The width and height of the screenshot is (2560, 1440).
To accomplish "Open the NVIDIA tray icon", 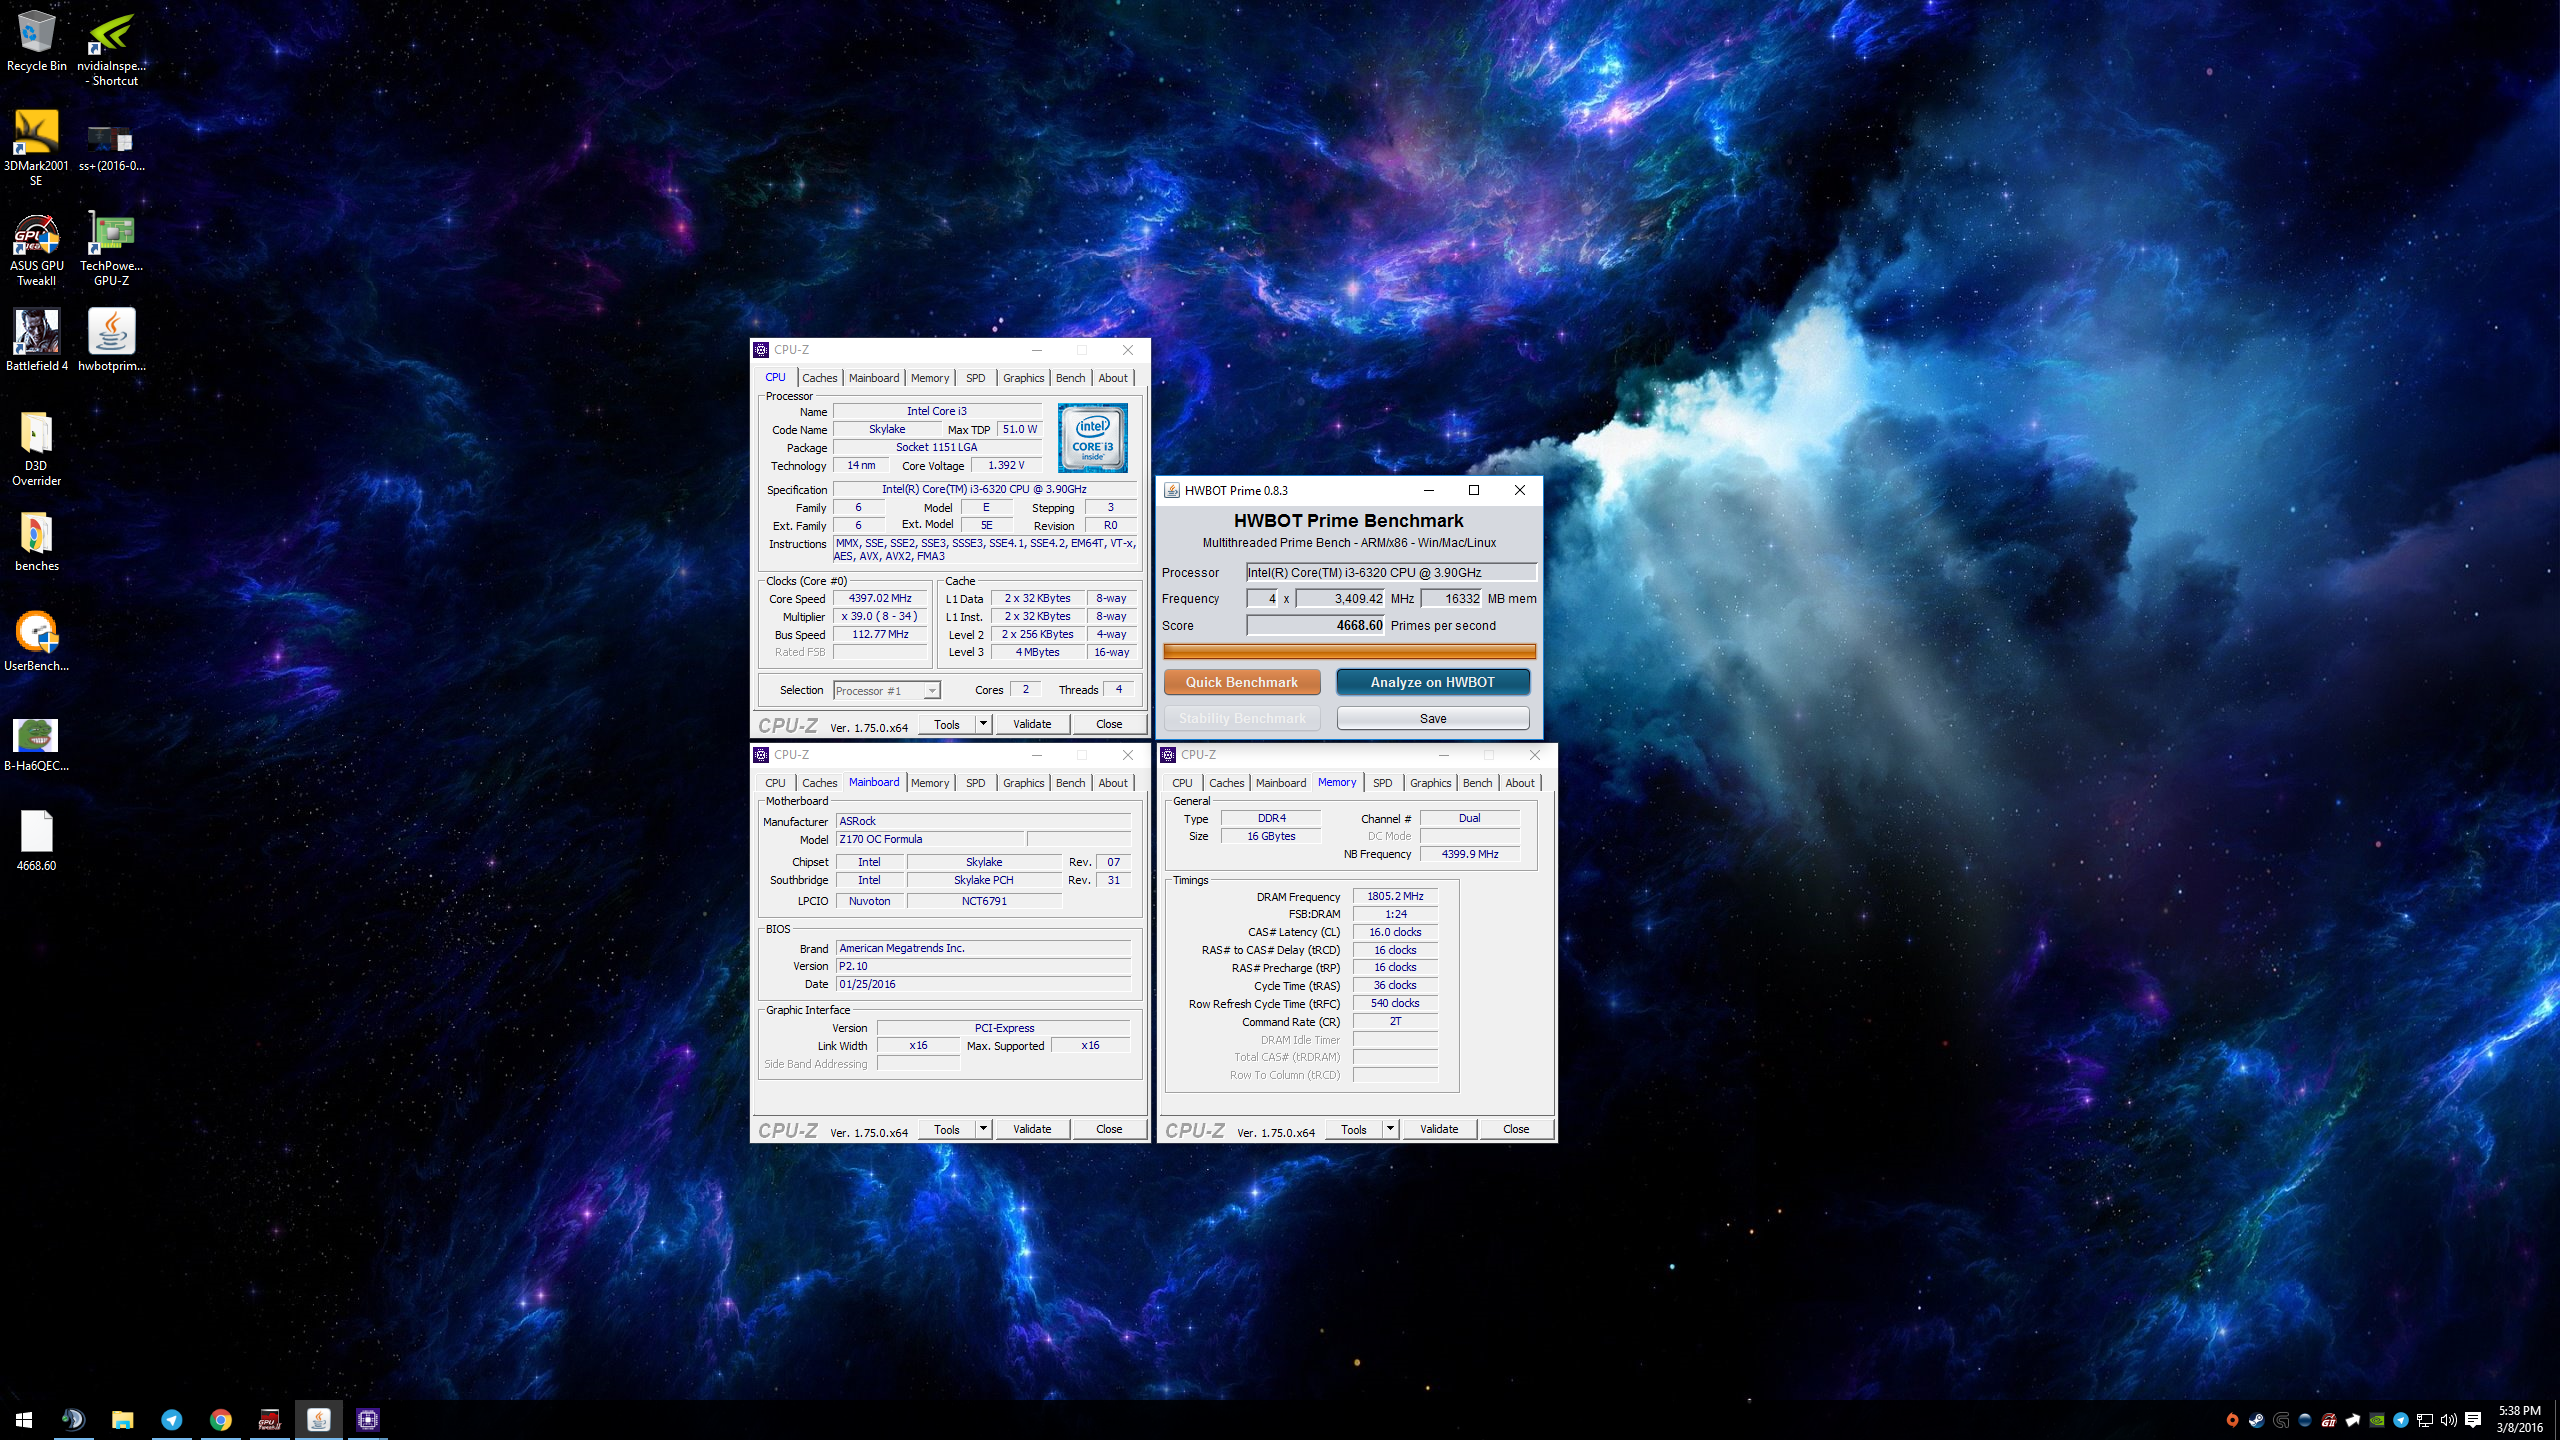I will click(2377, 1420).
